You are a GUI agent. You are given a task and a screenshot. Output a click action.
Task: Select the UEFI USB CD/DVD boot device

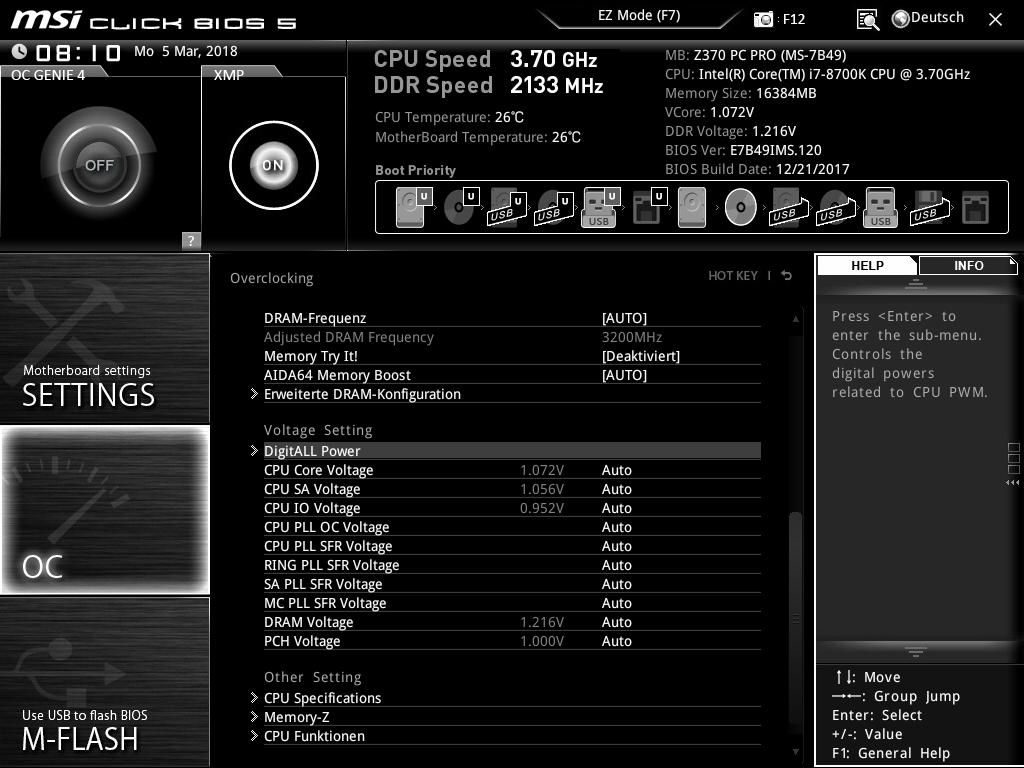(554, 208)
